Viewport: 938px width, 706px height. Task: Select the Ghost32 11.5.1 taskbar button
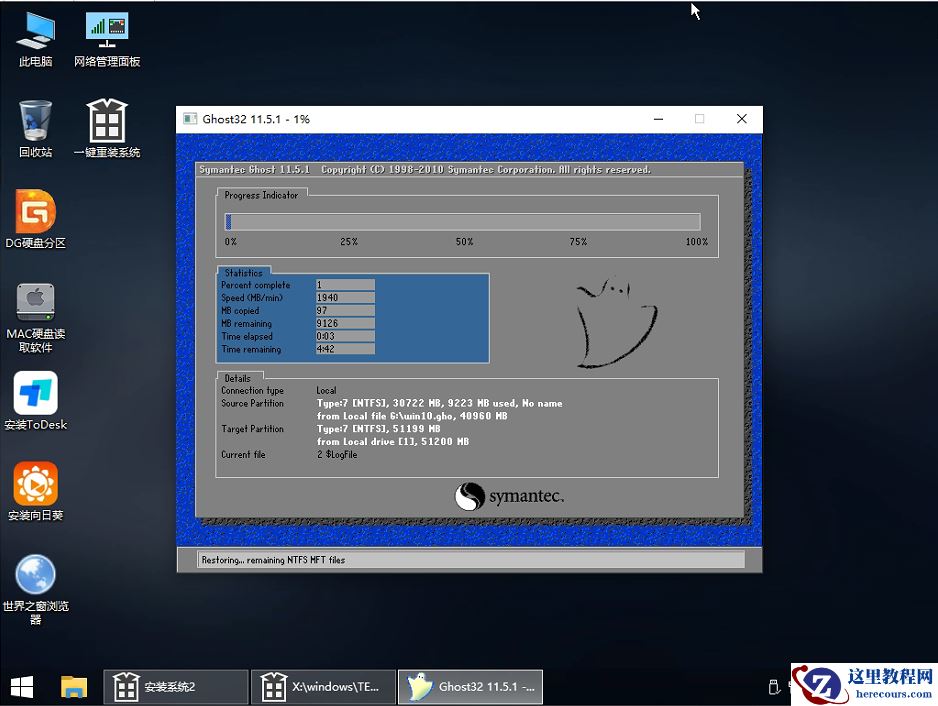(x=470, y=687)
